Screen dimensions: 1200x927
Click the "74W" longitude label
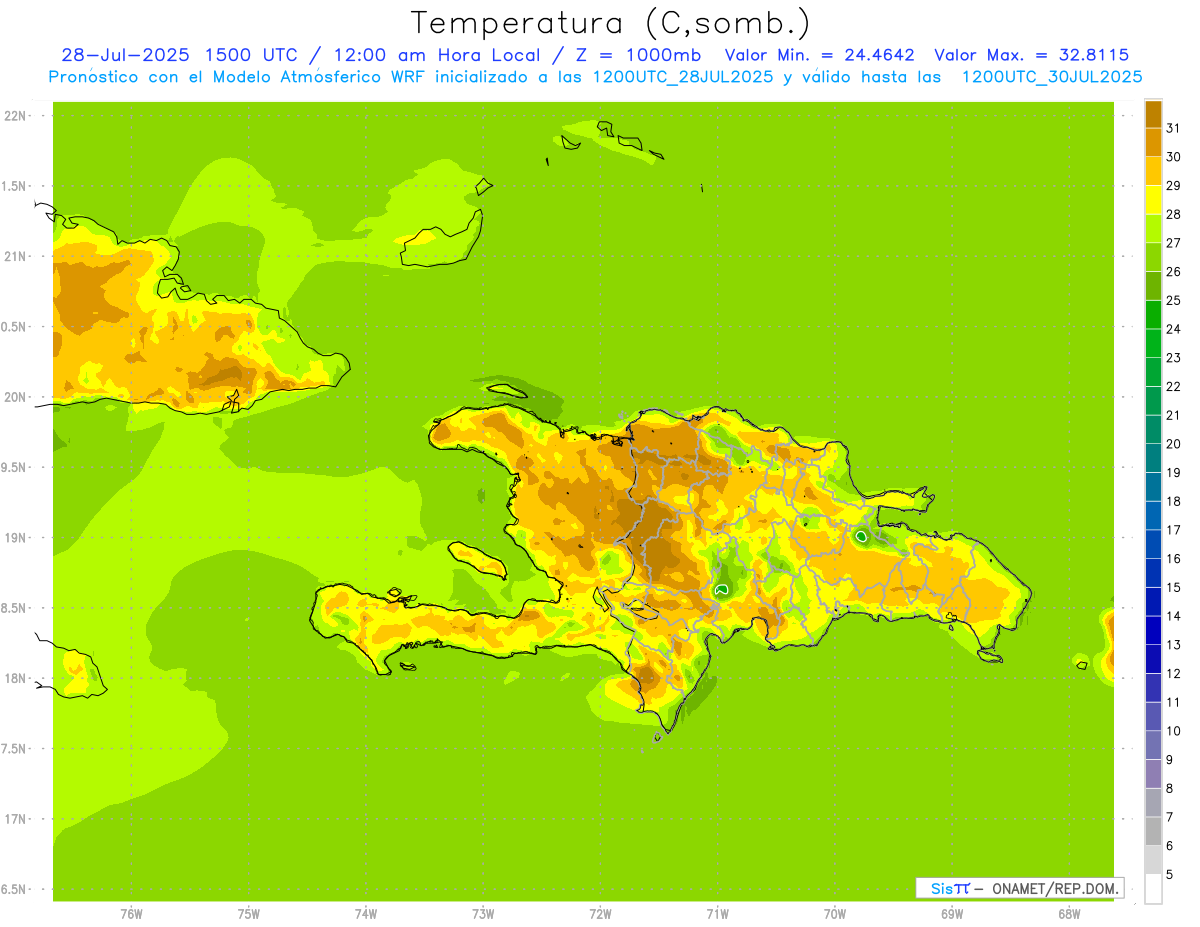point(366,914)
